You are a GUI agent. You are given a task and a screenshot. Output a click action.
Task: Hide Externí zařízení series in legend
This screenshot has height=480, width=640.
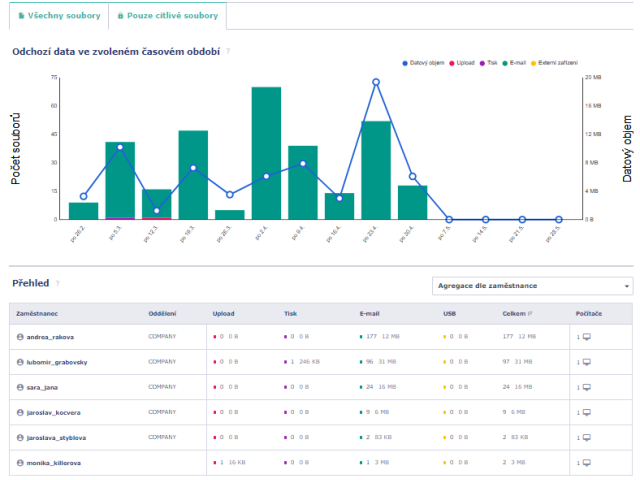tap(557, 63)
